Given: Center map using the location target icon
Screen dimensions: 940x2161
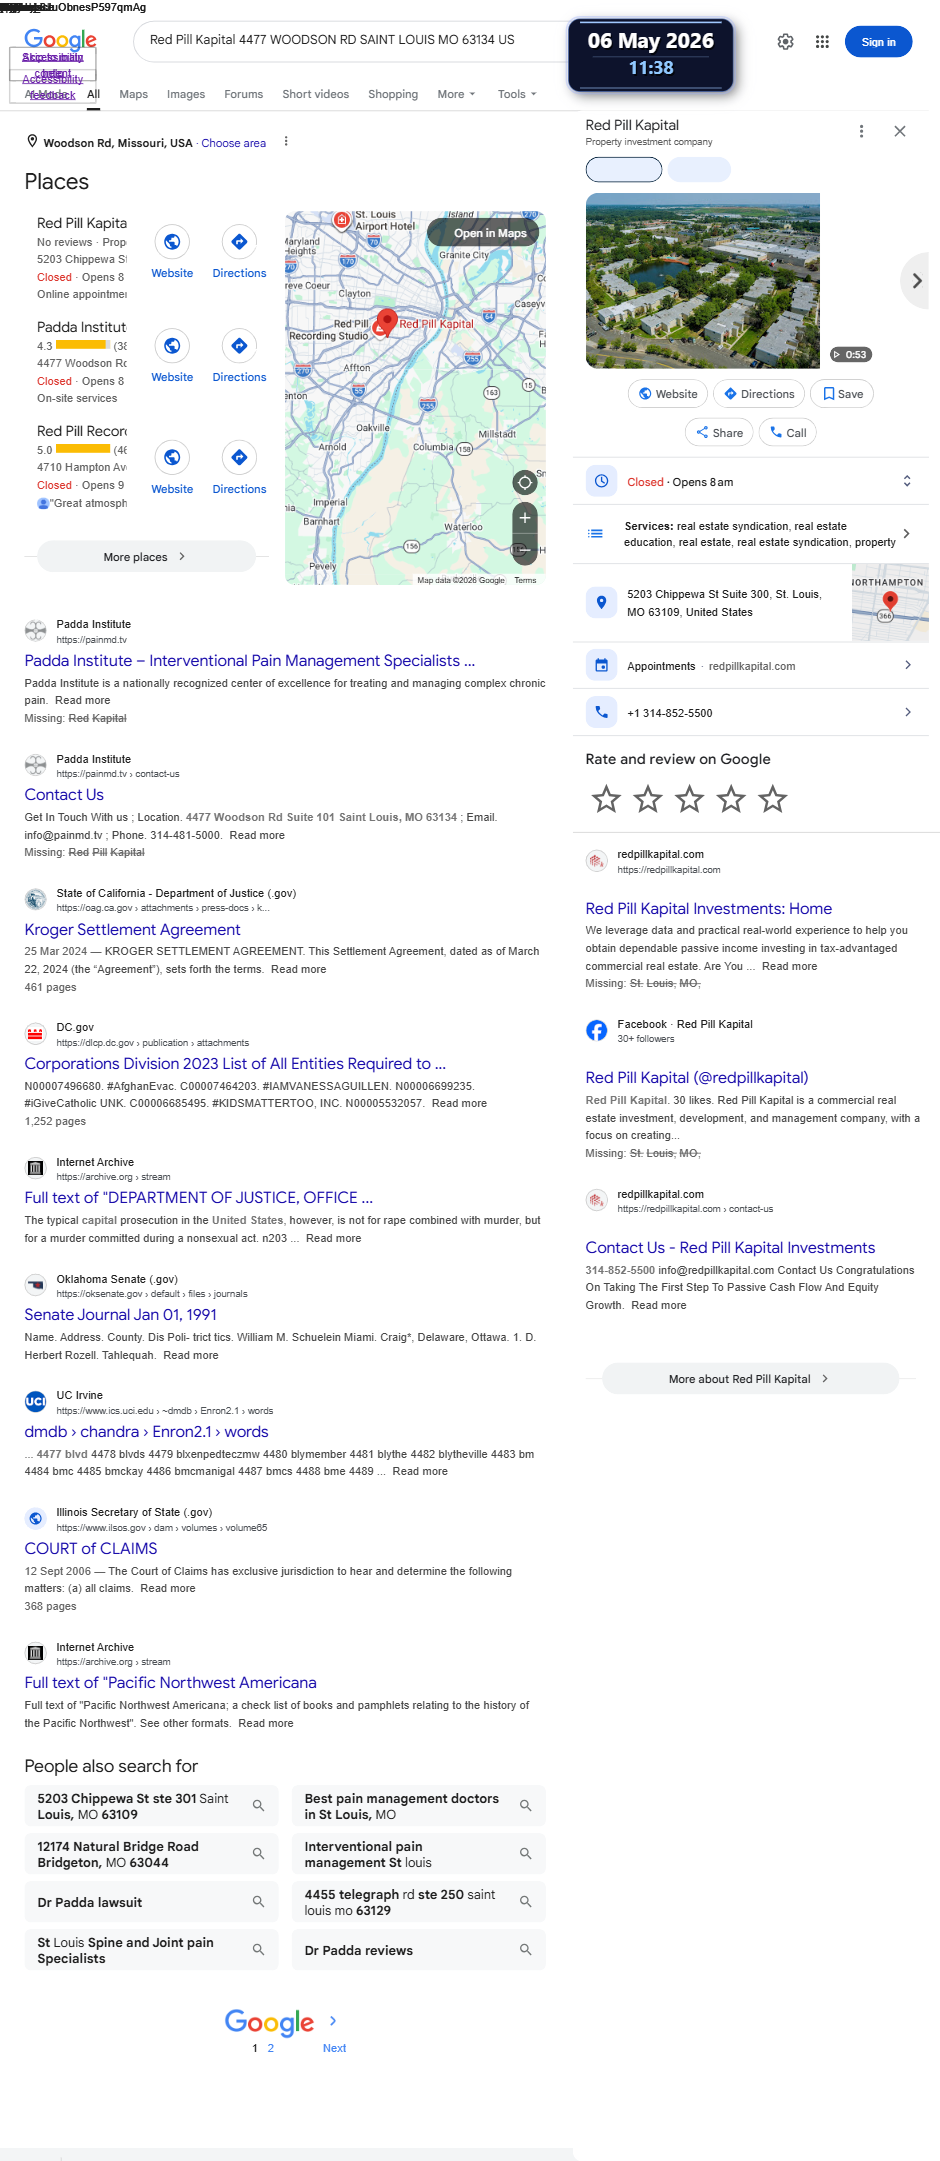Looking at the screenshot, I should click(525, 483).
